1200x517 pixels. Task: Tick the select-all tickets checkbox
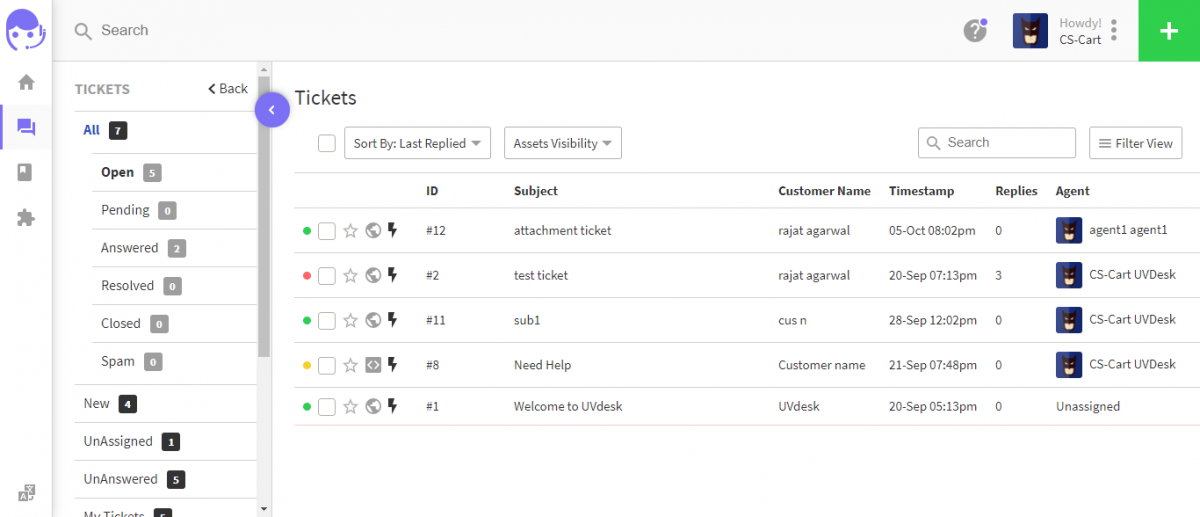(x=327, y=143)
